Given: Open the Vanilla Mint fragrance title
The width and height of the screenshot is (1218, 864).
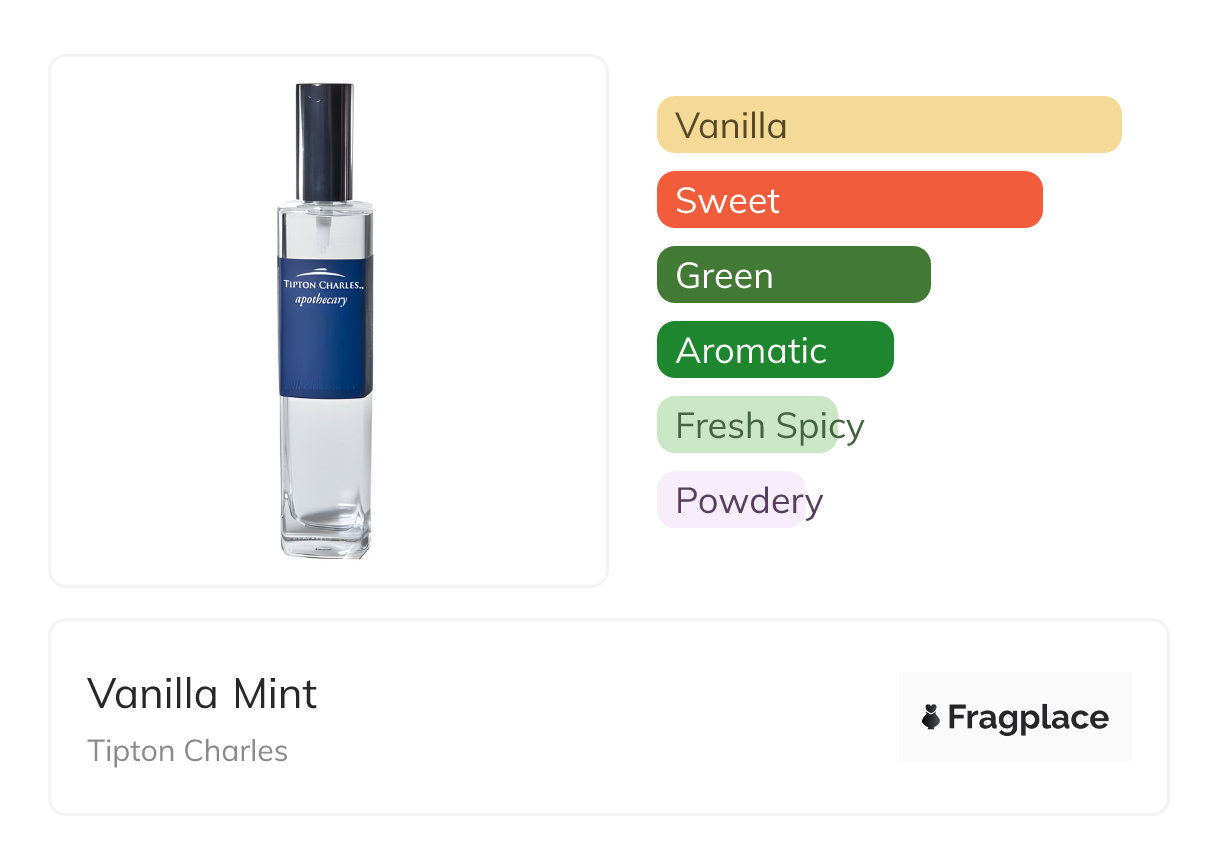Looking at the screenshot, I should point(202,694).
